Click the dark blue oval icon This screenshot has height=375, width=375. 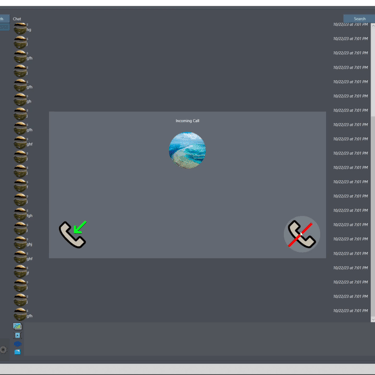pos(17,344)
